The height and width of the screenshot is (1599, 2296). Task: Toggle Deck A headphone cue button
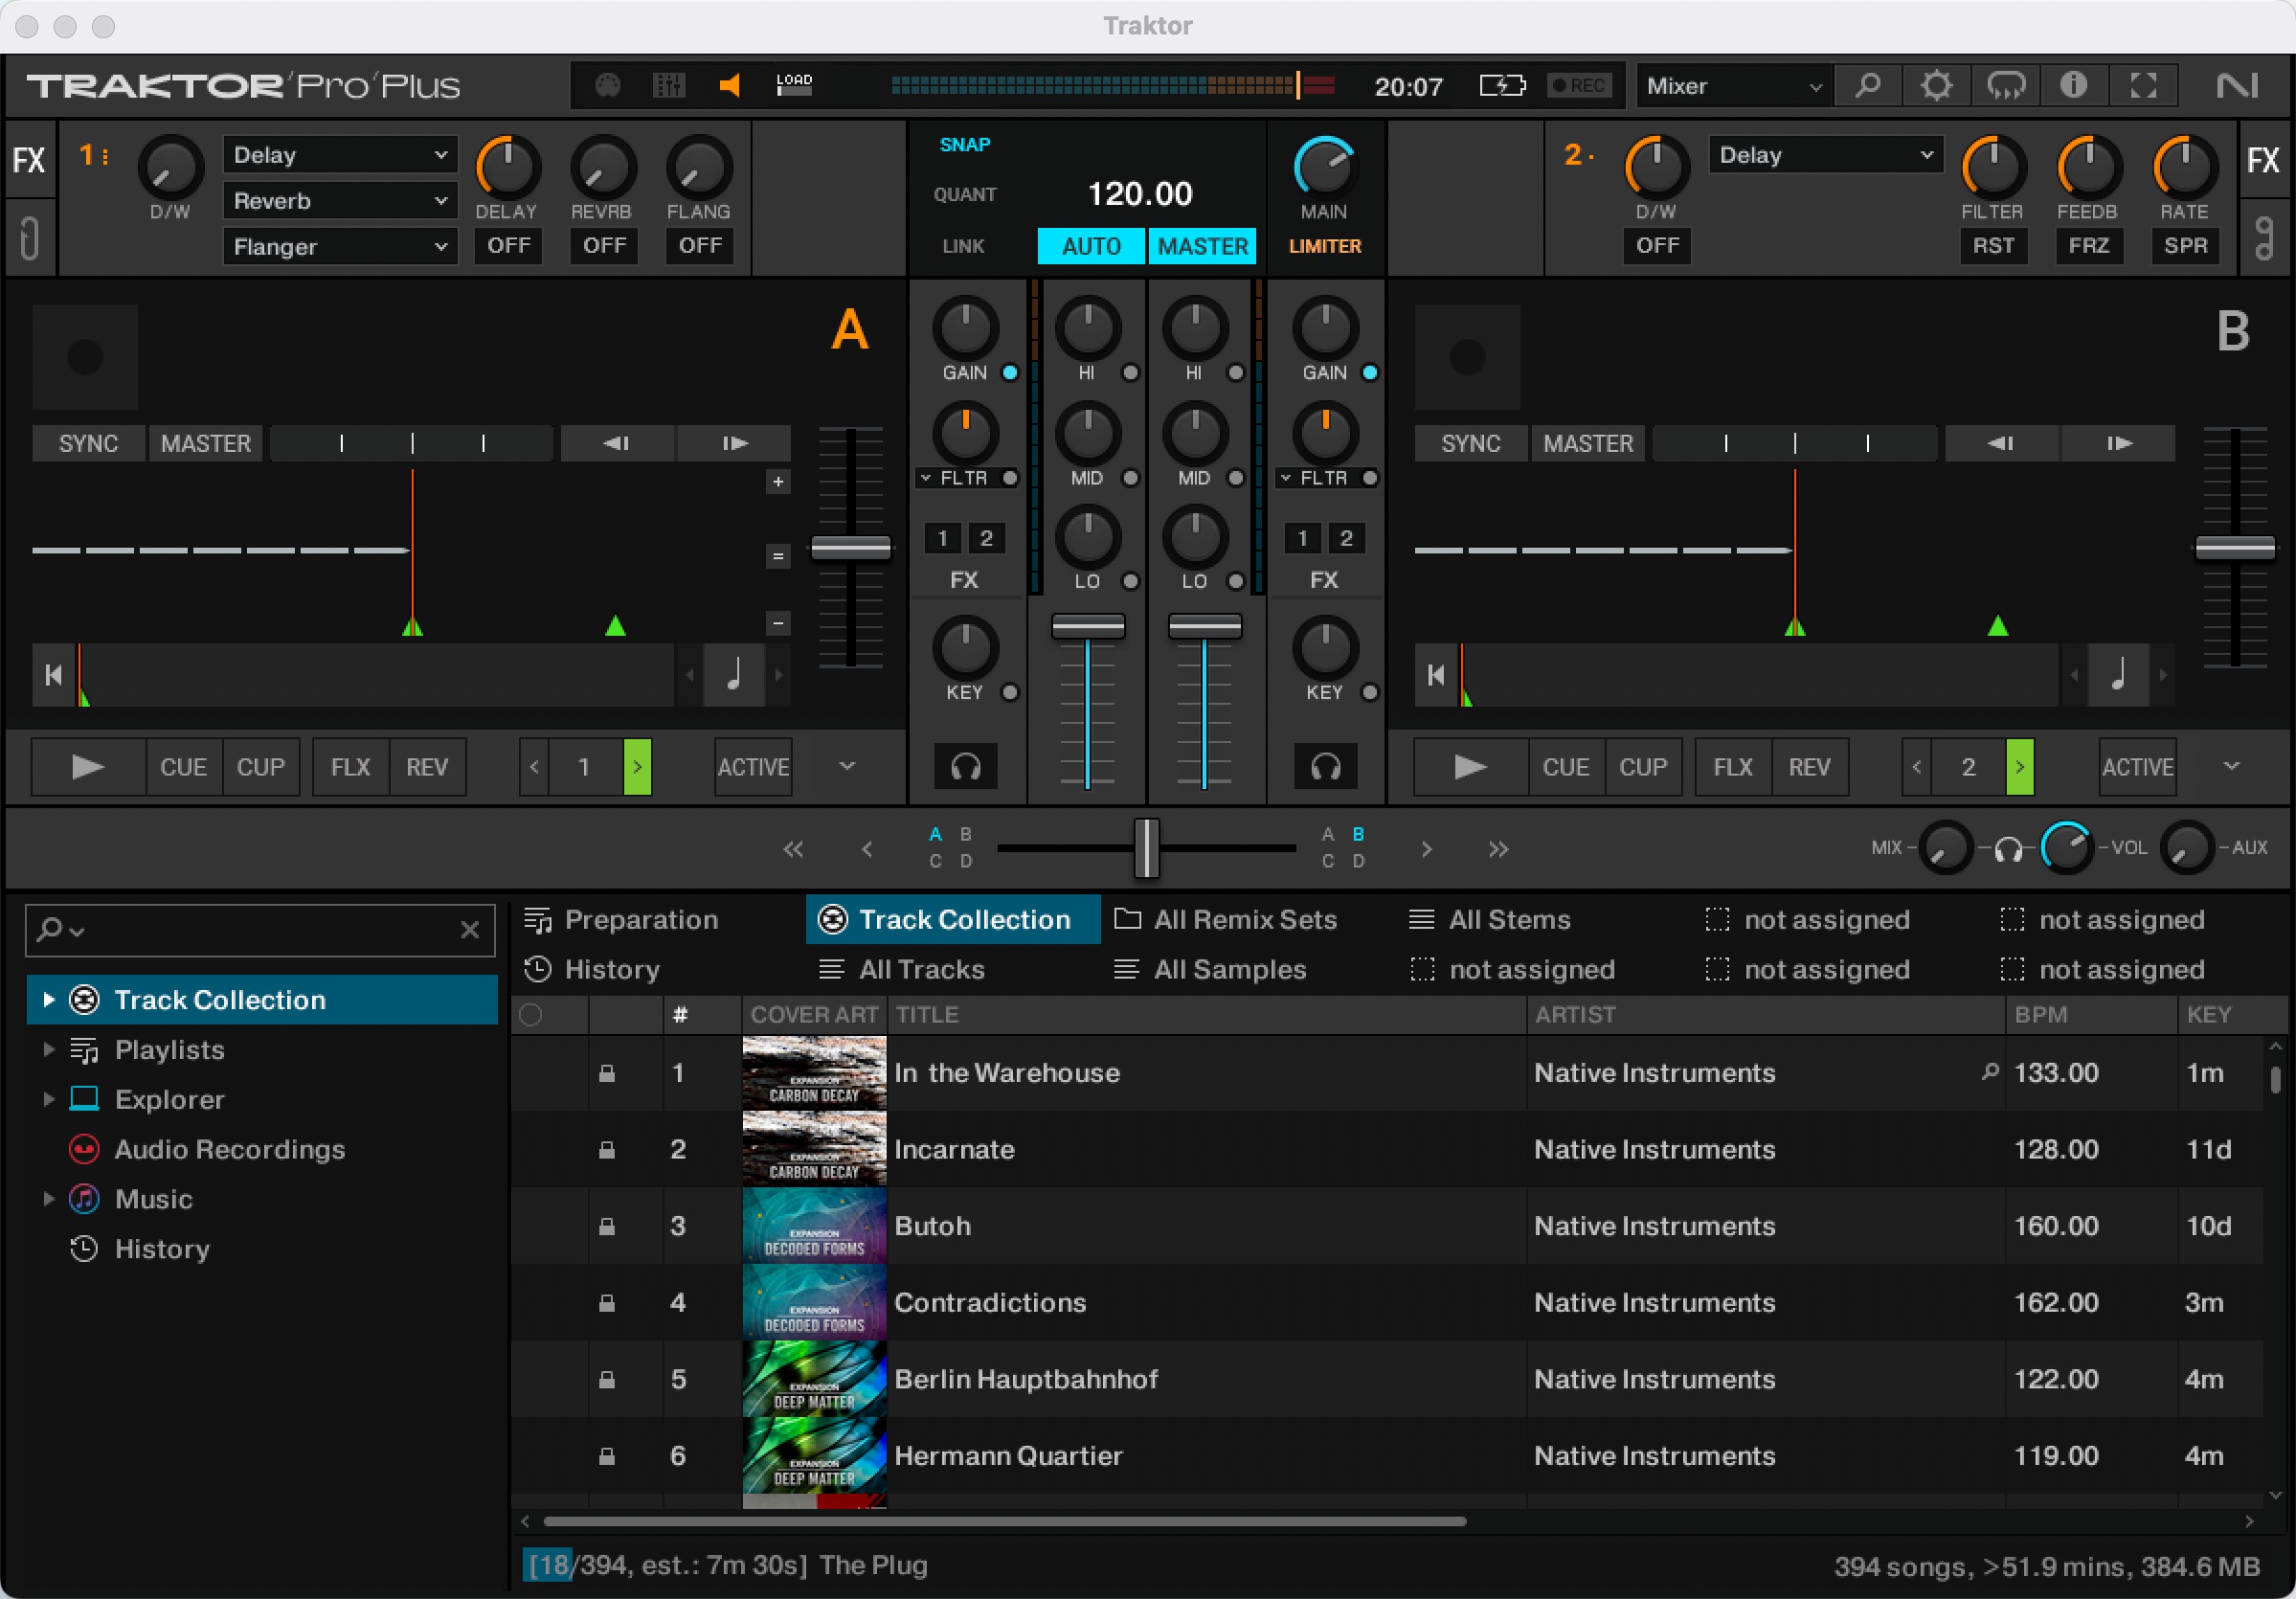point(965,767)
